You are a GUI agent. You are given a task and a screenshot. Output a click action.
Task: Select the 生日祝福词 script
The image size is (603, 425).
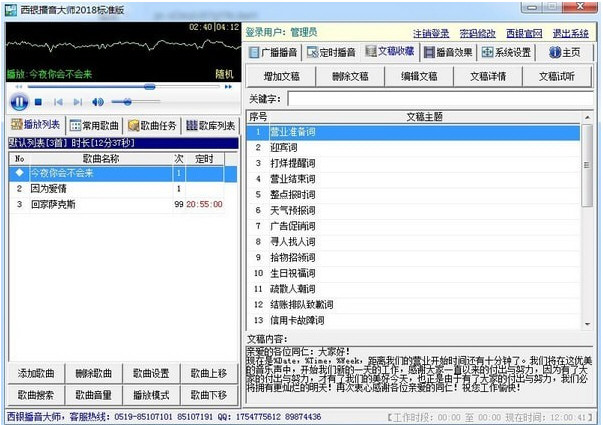(x=413, y=273)
